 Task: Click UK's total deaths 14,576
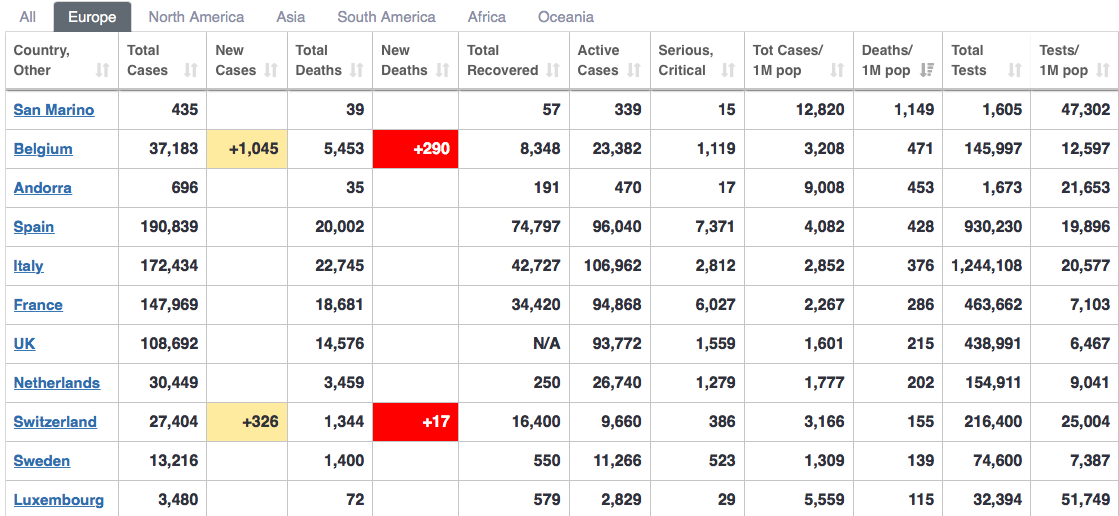[339, 344]
